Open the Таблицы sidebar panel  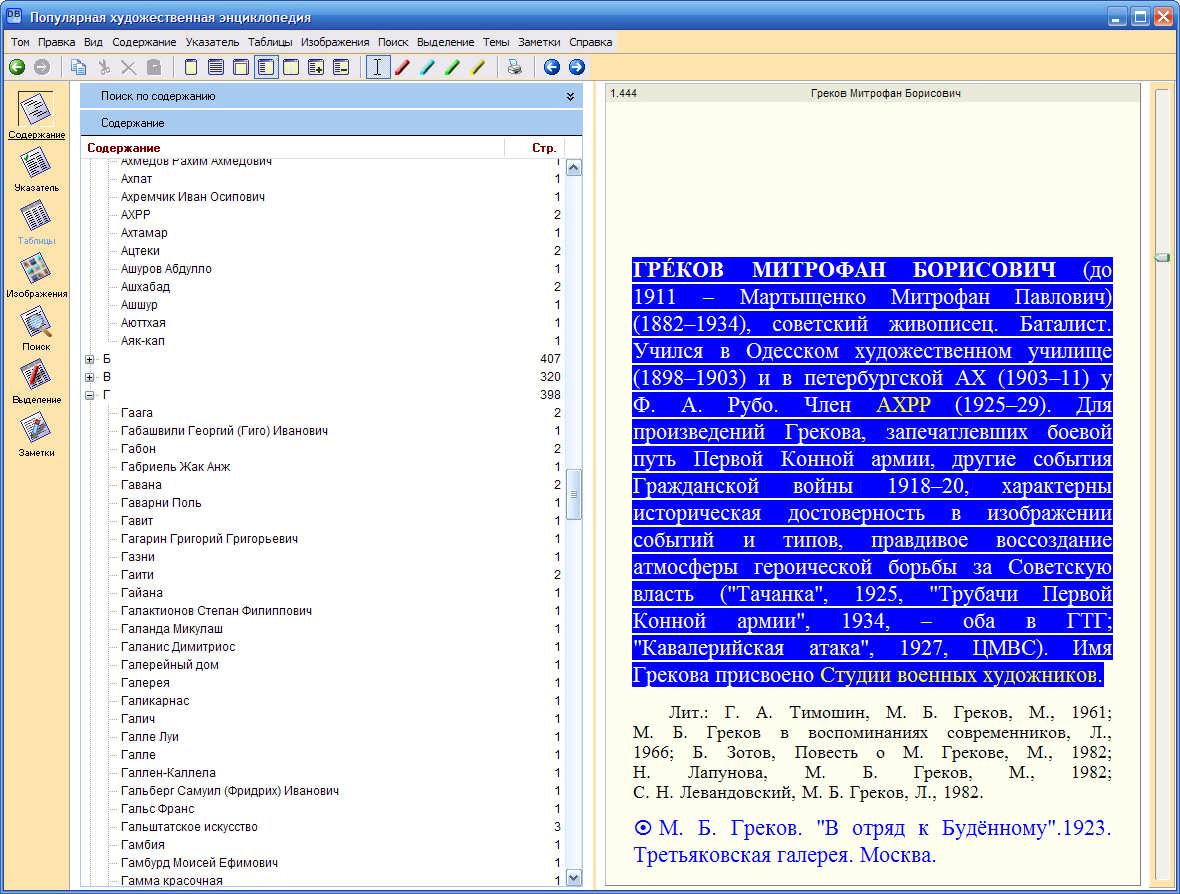coord(36,223)
